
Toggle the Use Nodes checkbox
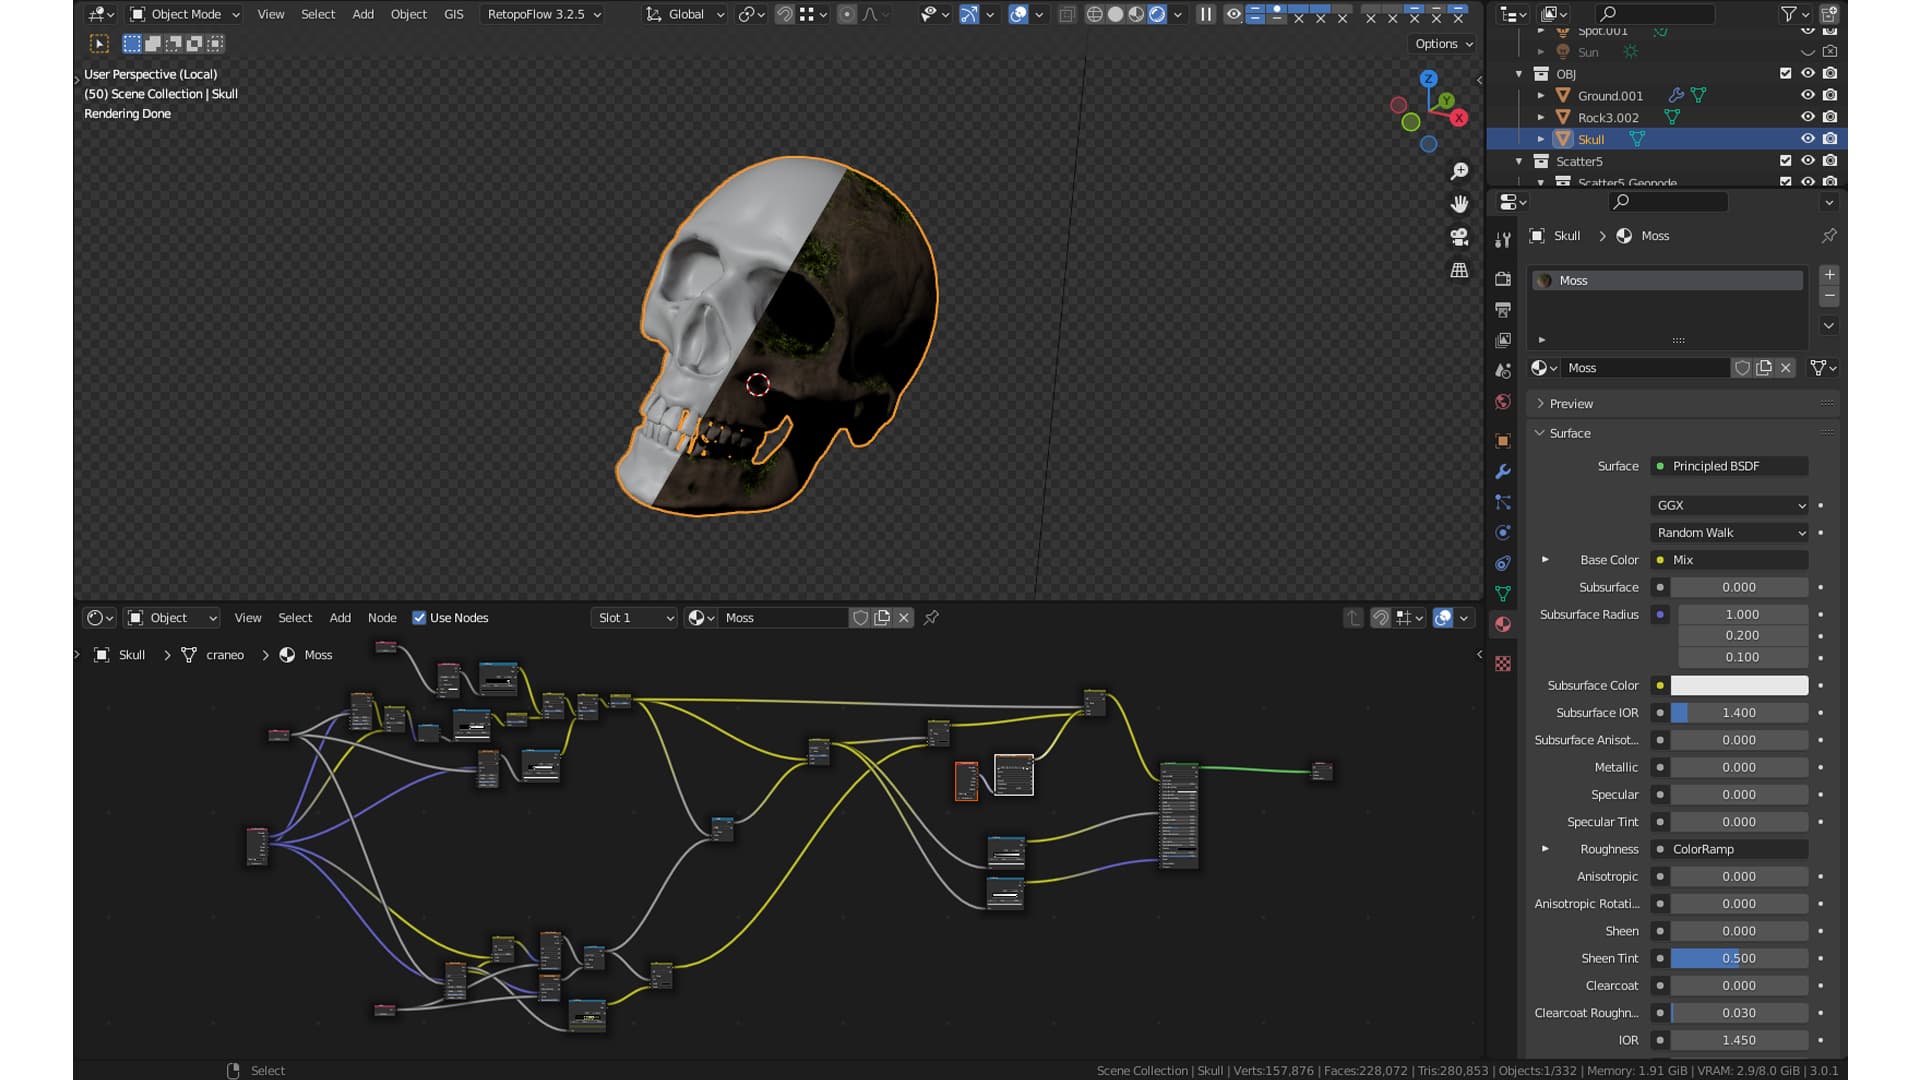[419, 618]
